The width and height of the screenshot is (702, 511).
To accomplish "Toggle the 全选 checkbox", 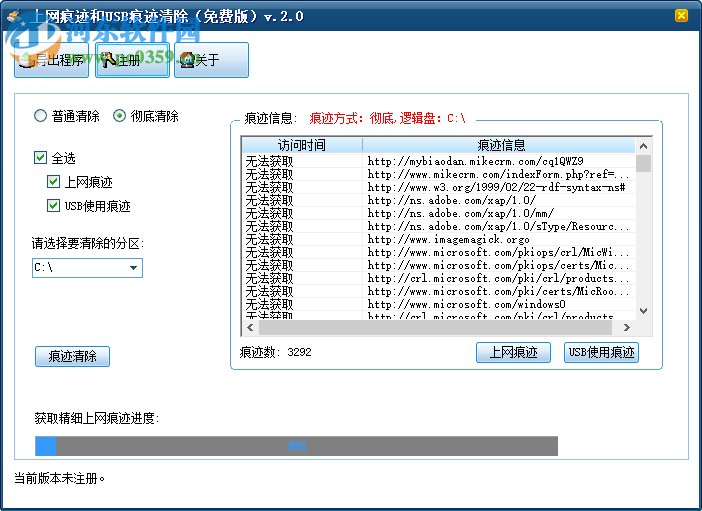I will pyautogui.click(x=40, y=158).
